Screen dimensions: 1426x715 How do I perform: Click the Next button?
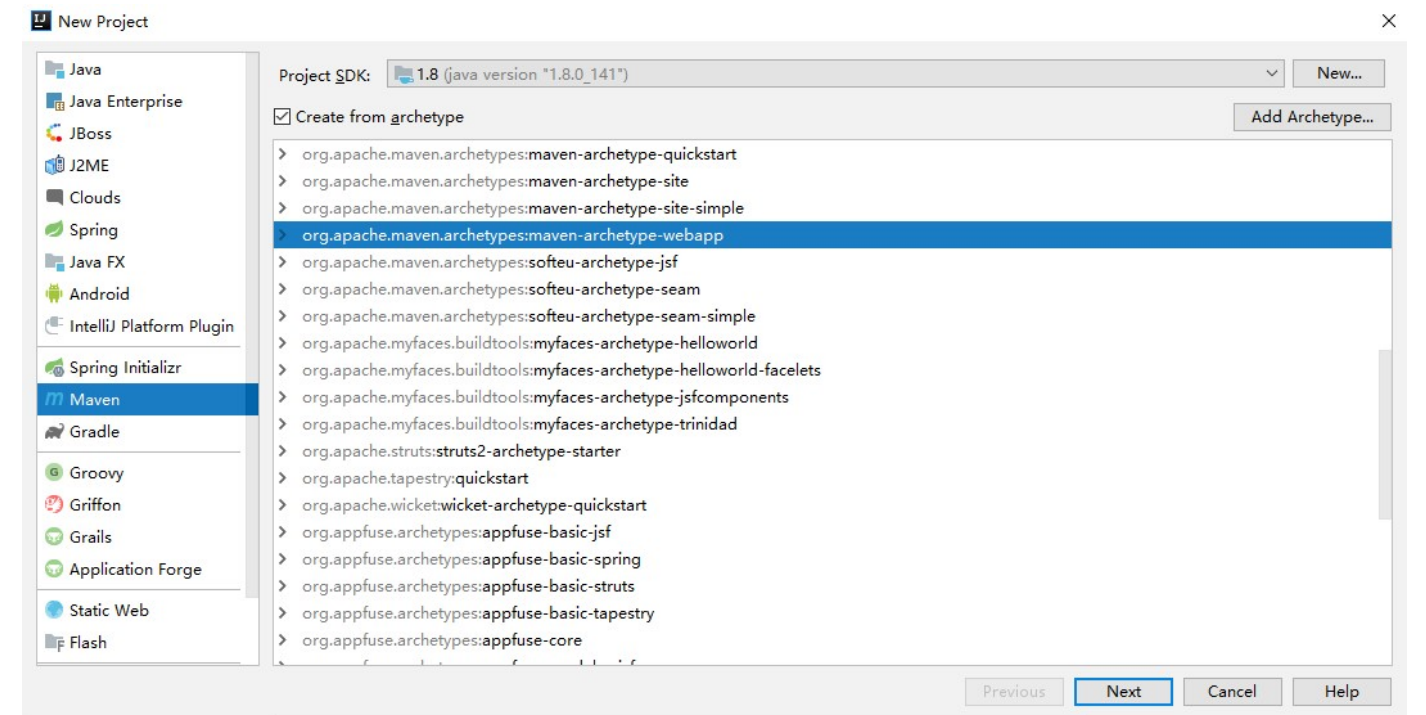click(1124, 692)
